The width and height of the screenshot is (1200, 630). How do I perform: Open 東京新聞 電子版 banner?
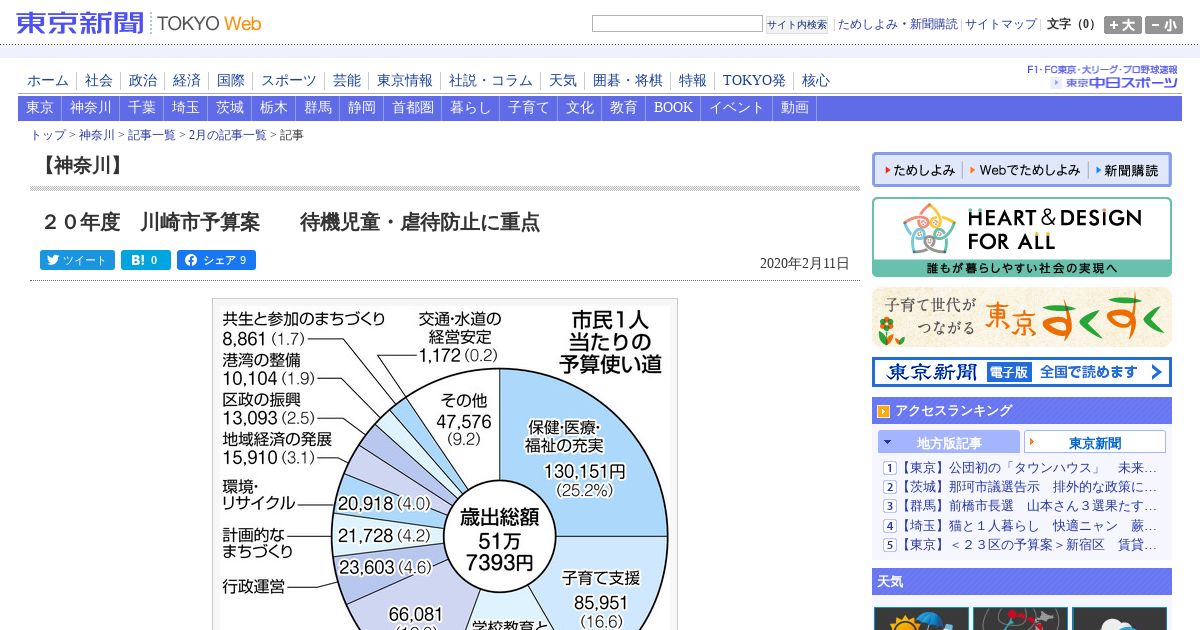point(1021,372)
